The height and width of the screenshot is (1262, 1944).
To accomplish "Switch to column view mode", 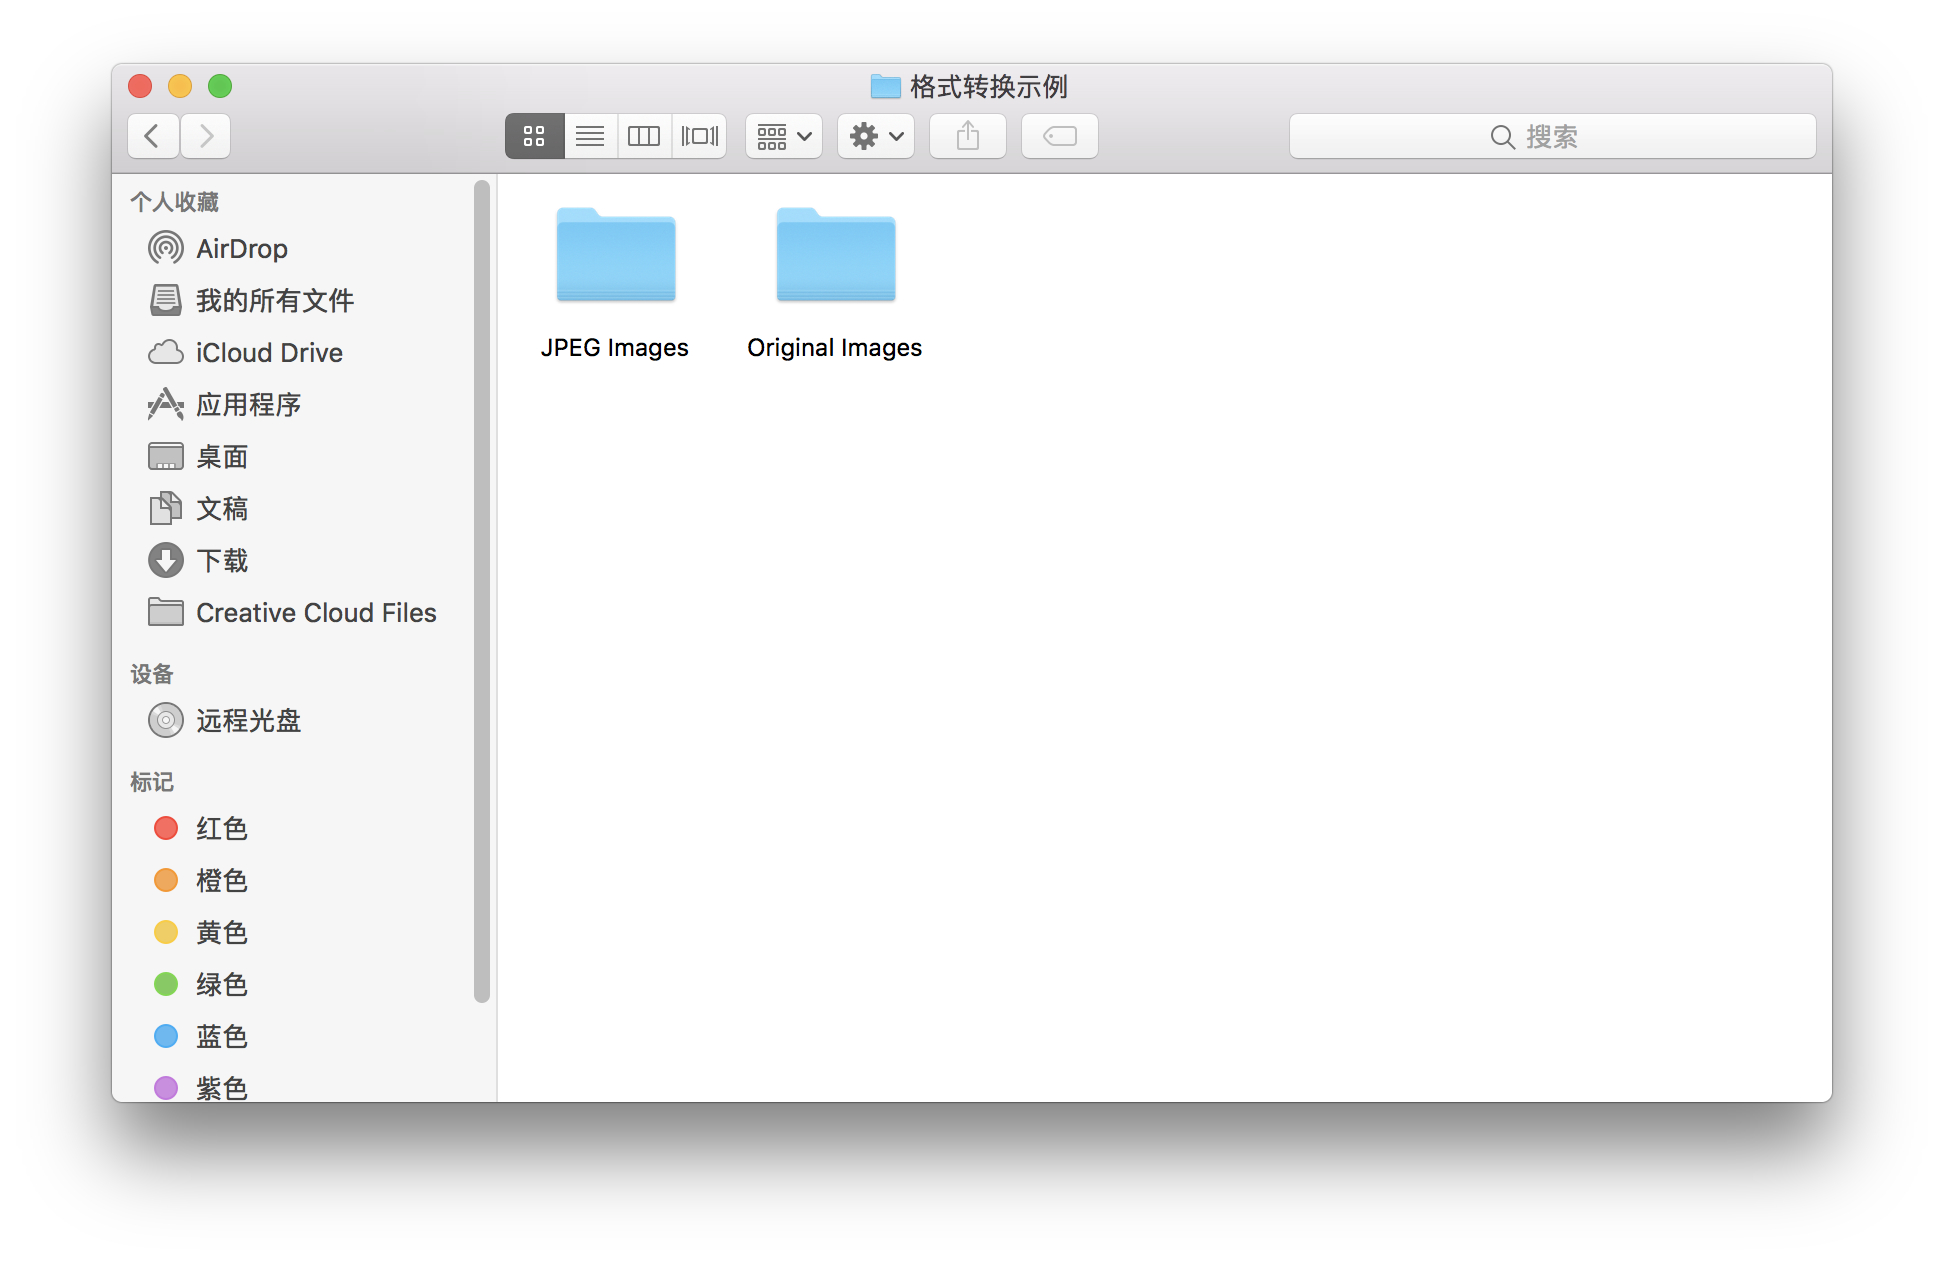I will pos(644,136).
